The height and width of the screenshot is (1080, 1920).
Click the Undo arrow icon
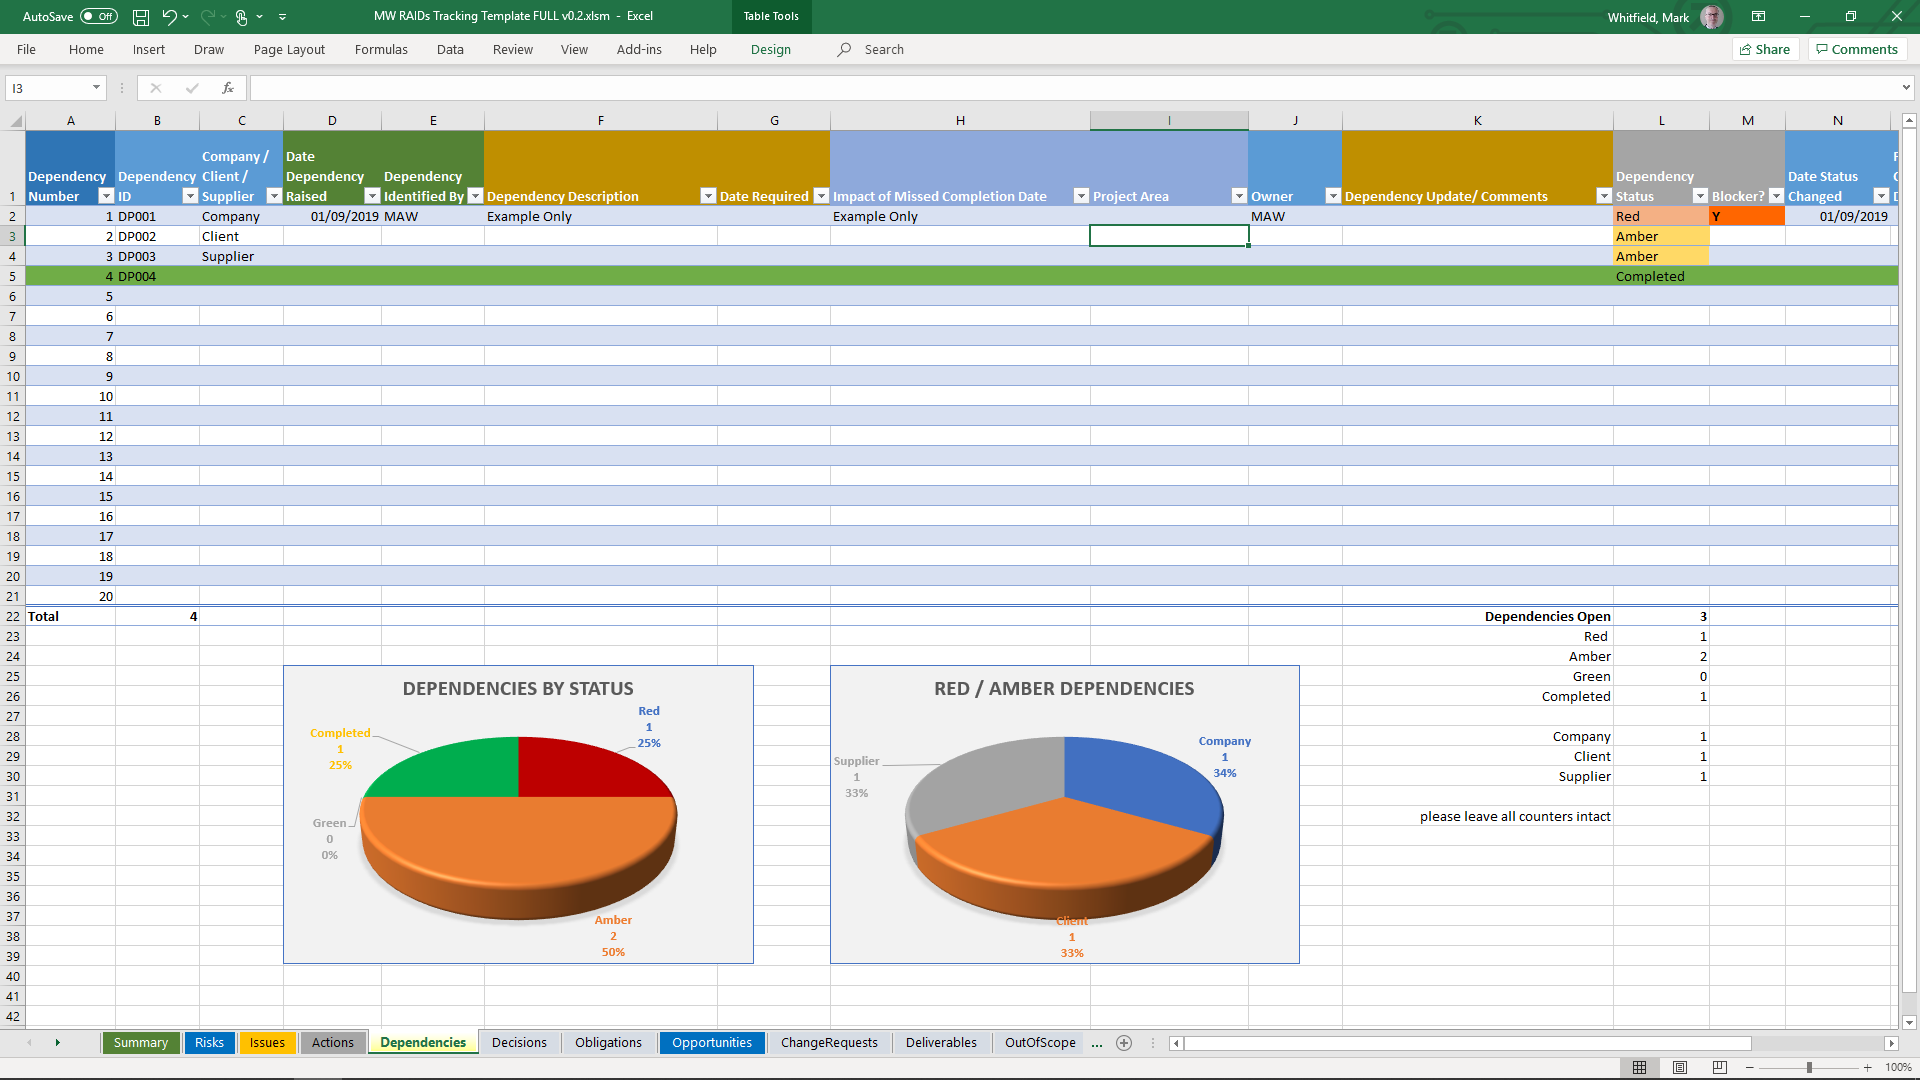[169, 17]
